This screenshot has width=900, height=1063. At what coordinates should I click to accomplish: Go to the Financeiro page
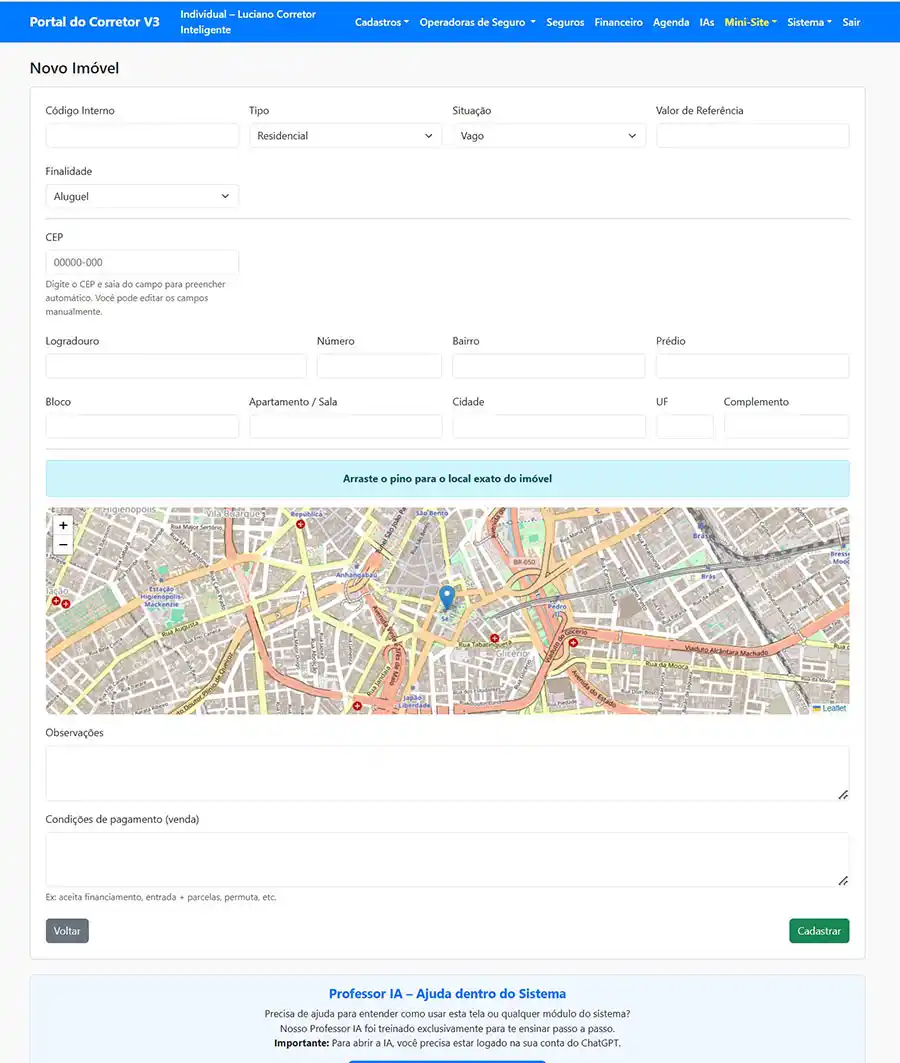point(618,22)
